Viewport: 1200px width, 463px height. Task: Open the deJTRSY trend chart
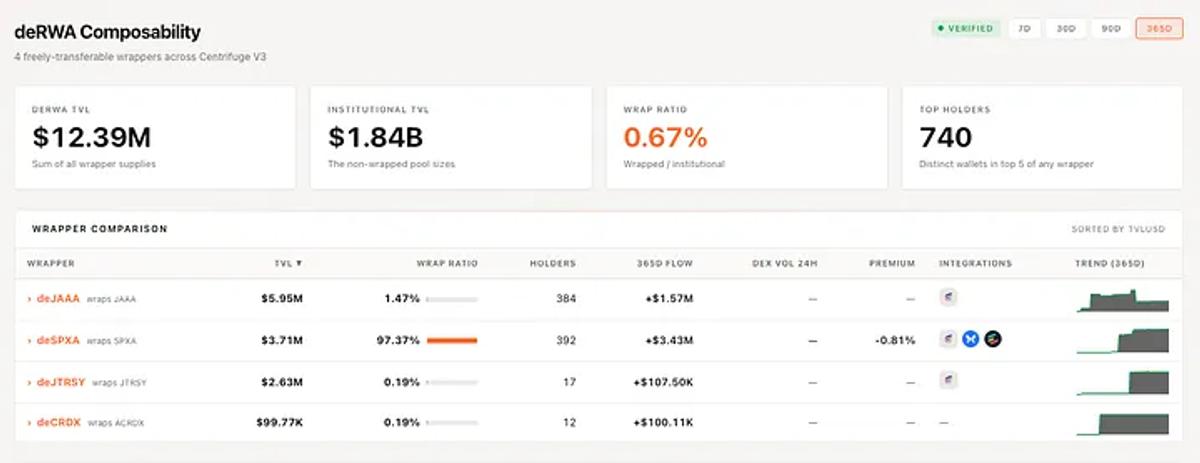1122,382
